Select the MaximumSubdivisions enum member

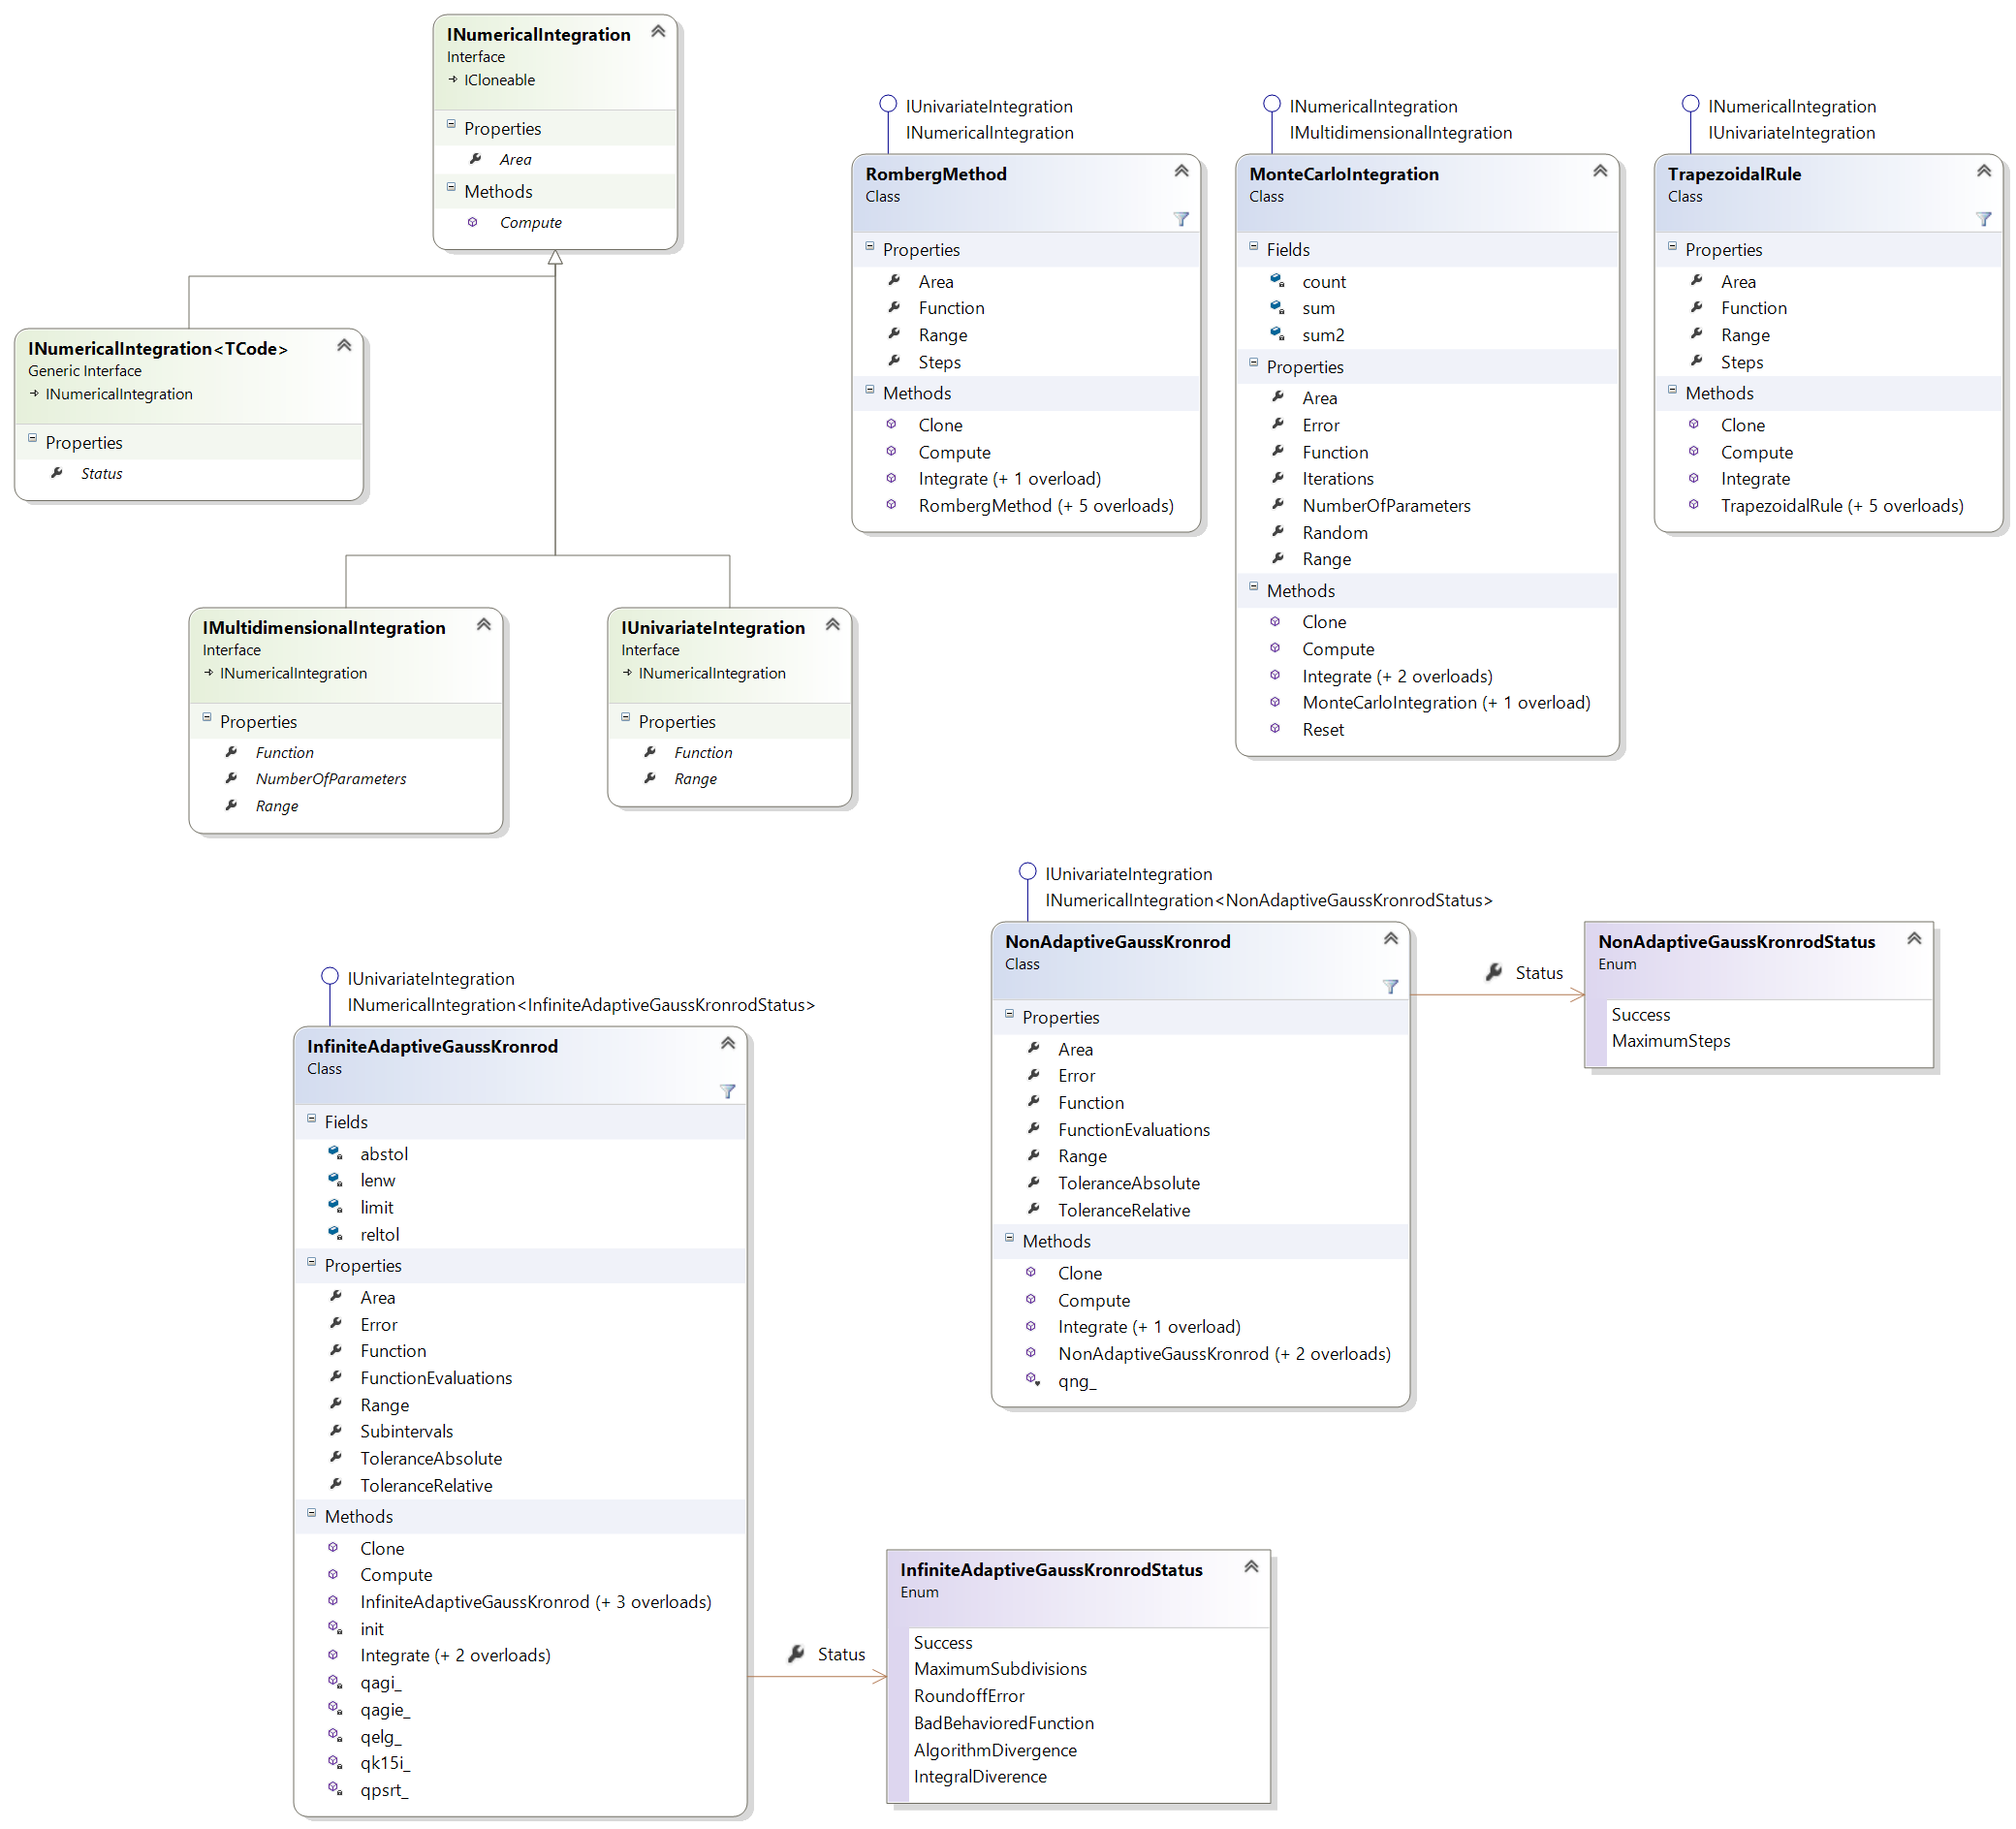click(1002, 1671)
